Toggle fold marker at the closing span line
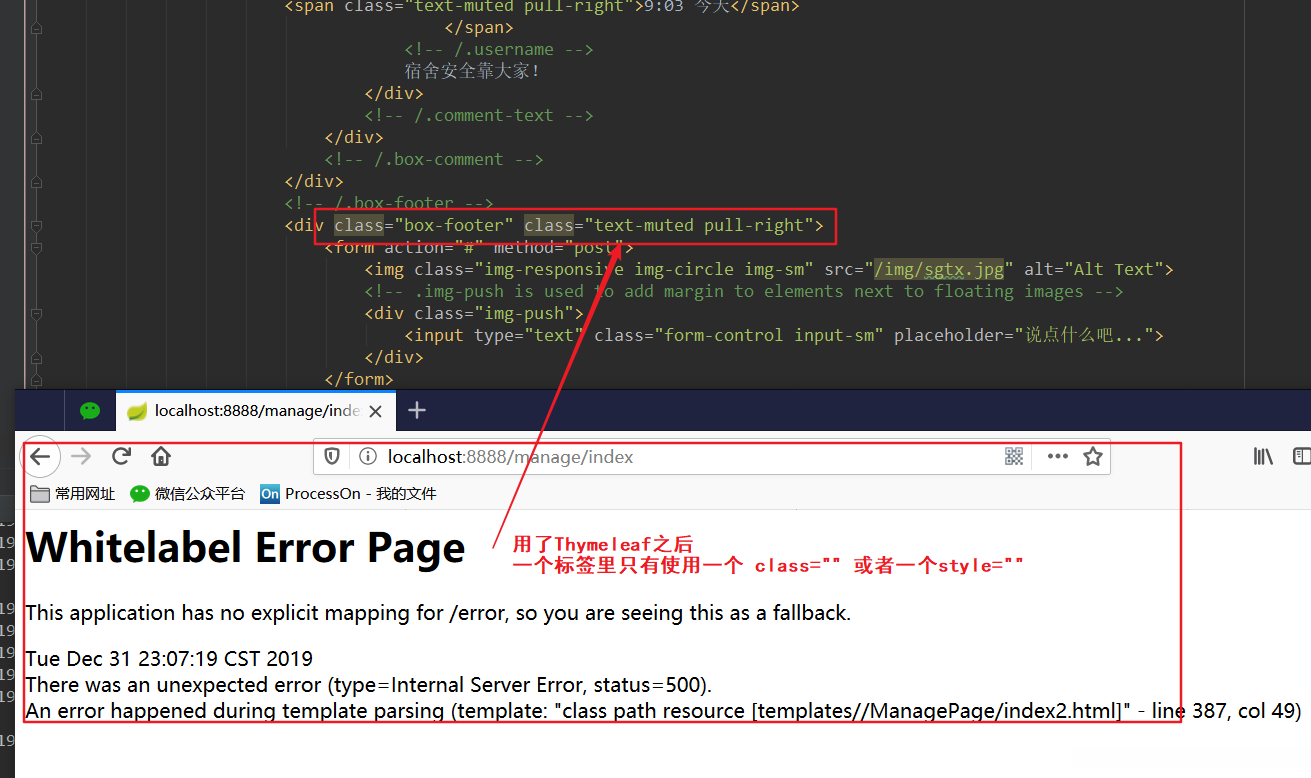The width and height of the screenshot is (1311, 778). pyautogui.click(x=37, y=28)
